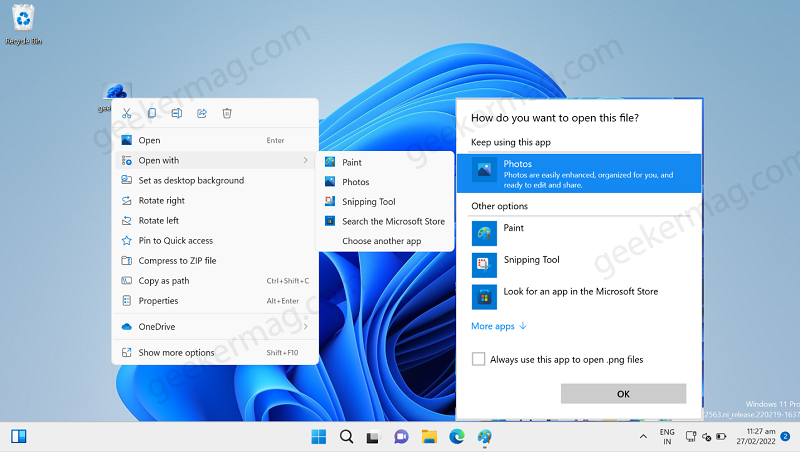Screen dimensions: 800x452
Task: Click the network icon in system tray
Action: click(x=691, y=437)
